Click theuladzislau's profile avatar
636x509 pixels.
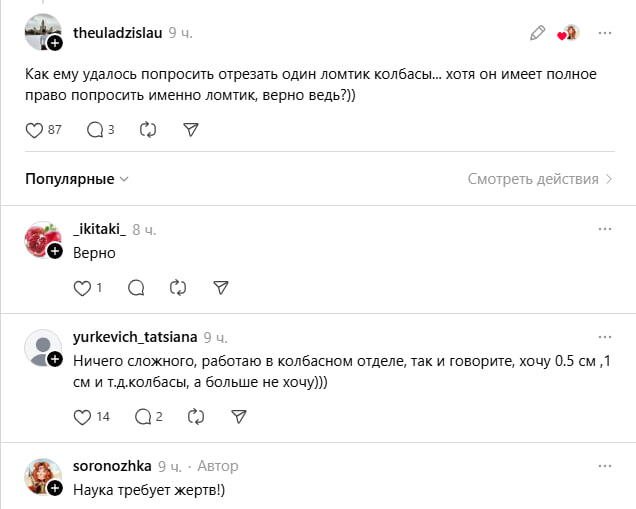tap(41, 33)
